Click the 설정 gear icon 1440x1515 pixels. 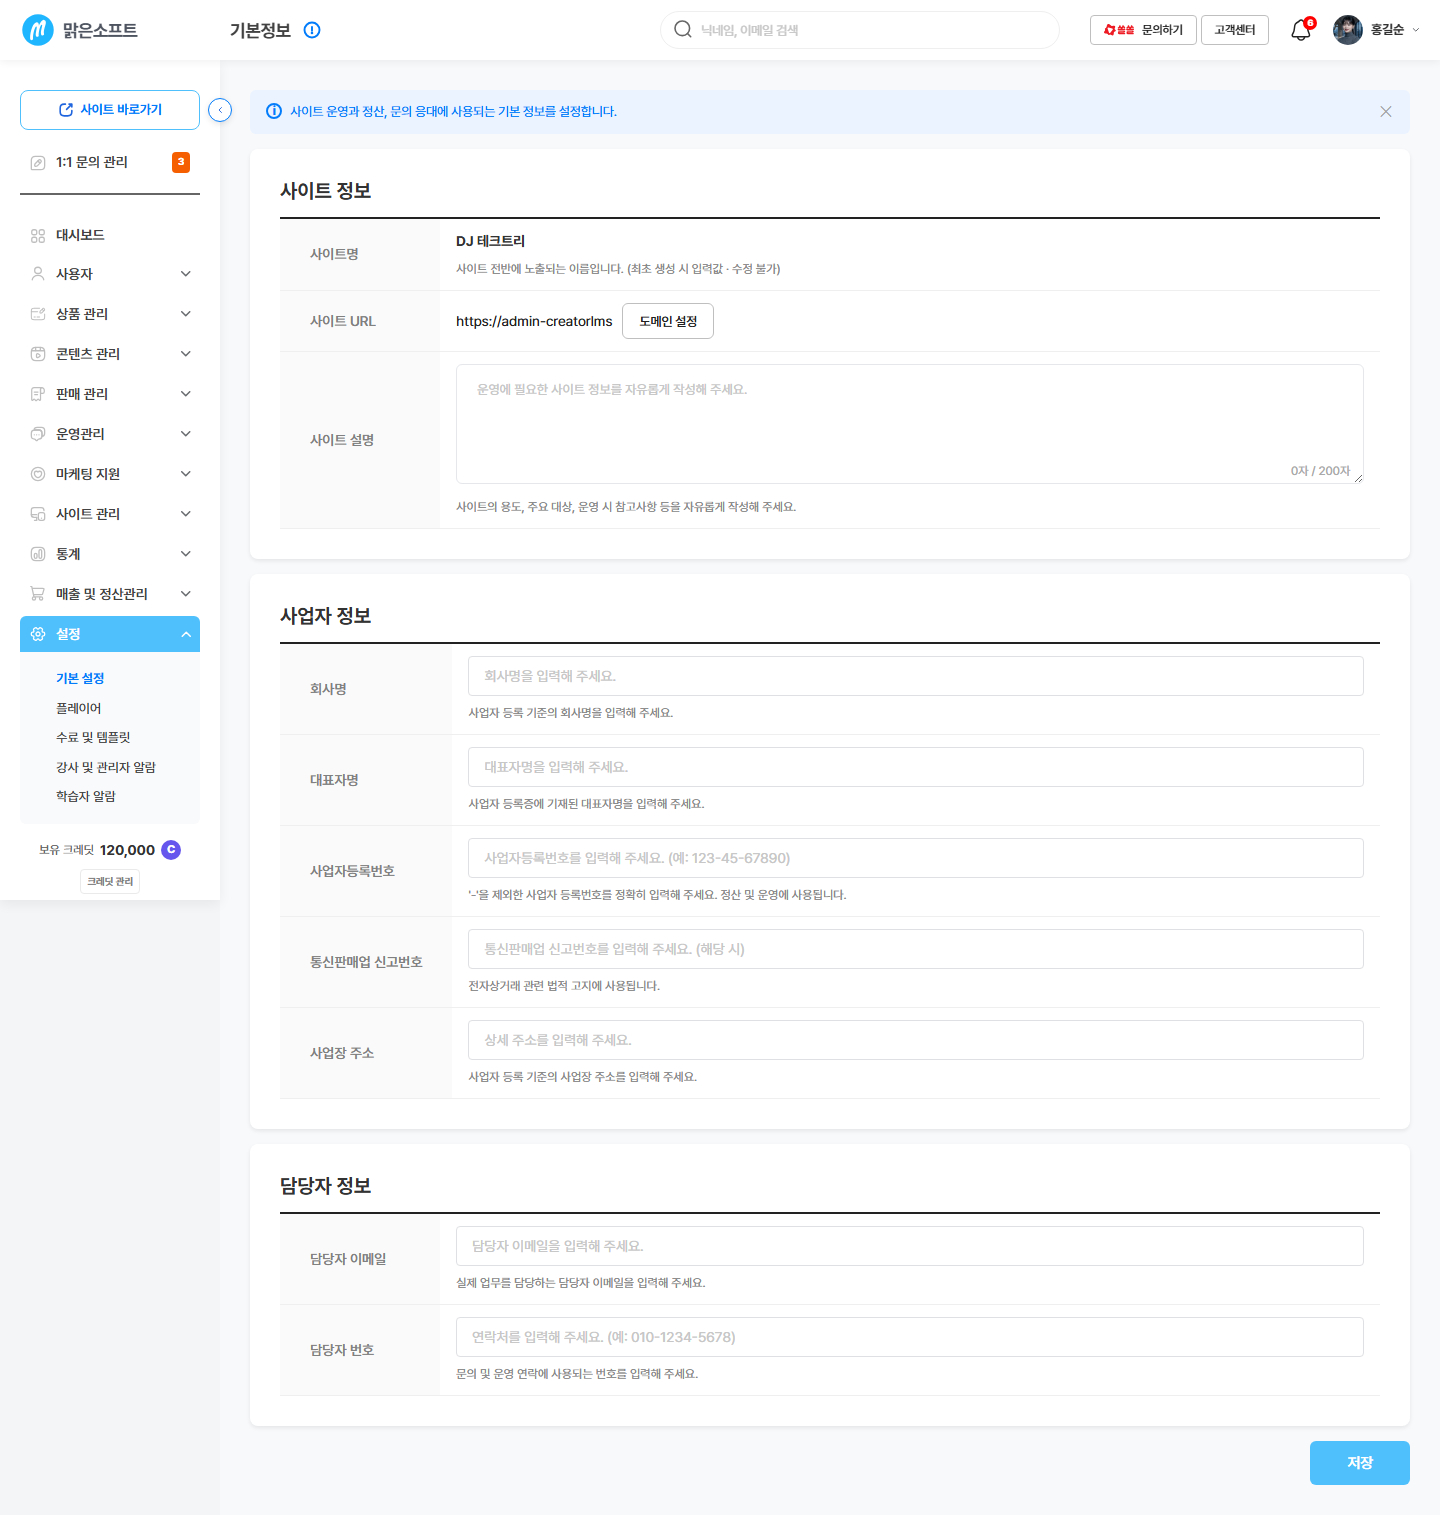pyautogui.click(x=38, y=634)
